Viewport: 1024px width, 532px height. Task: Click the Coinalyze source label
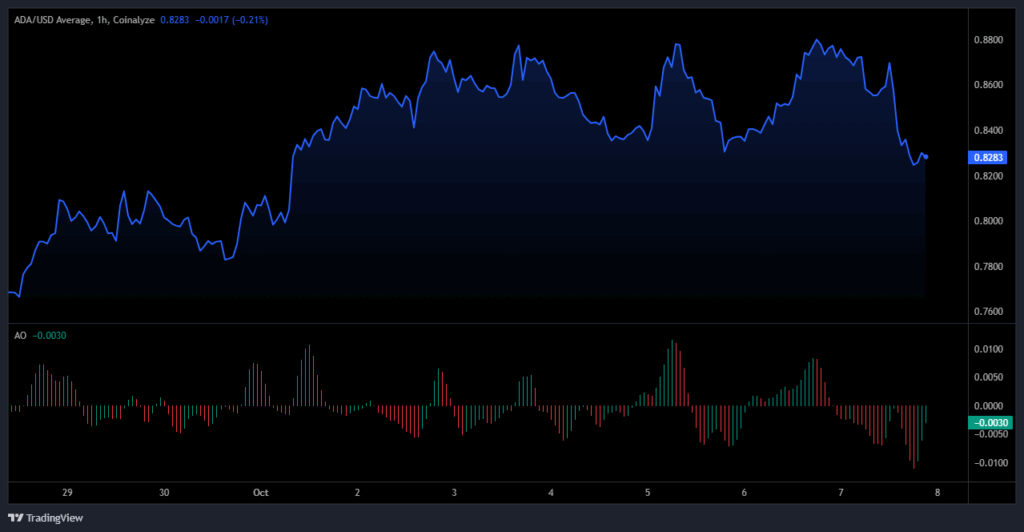point(131,19)
